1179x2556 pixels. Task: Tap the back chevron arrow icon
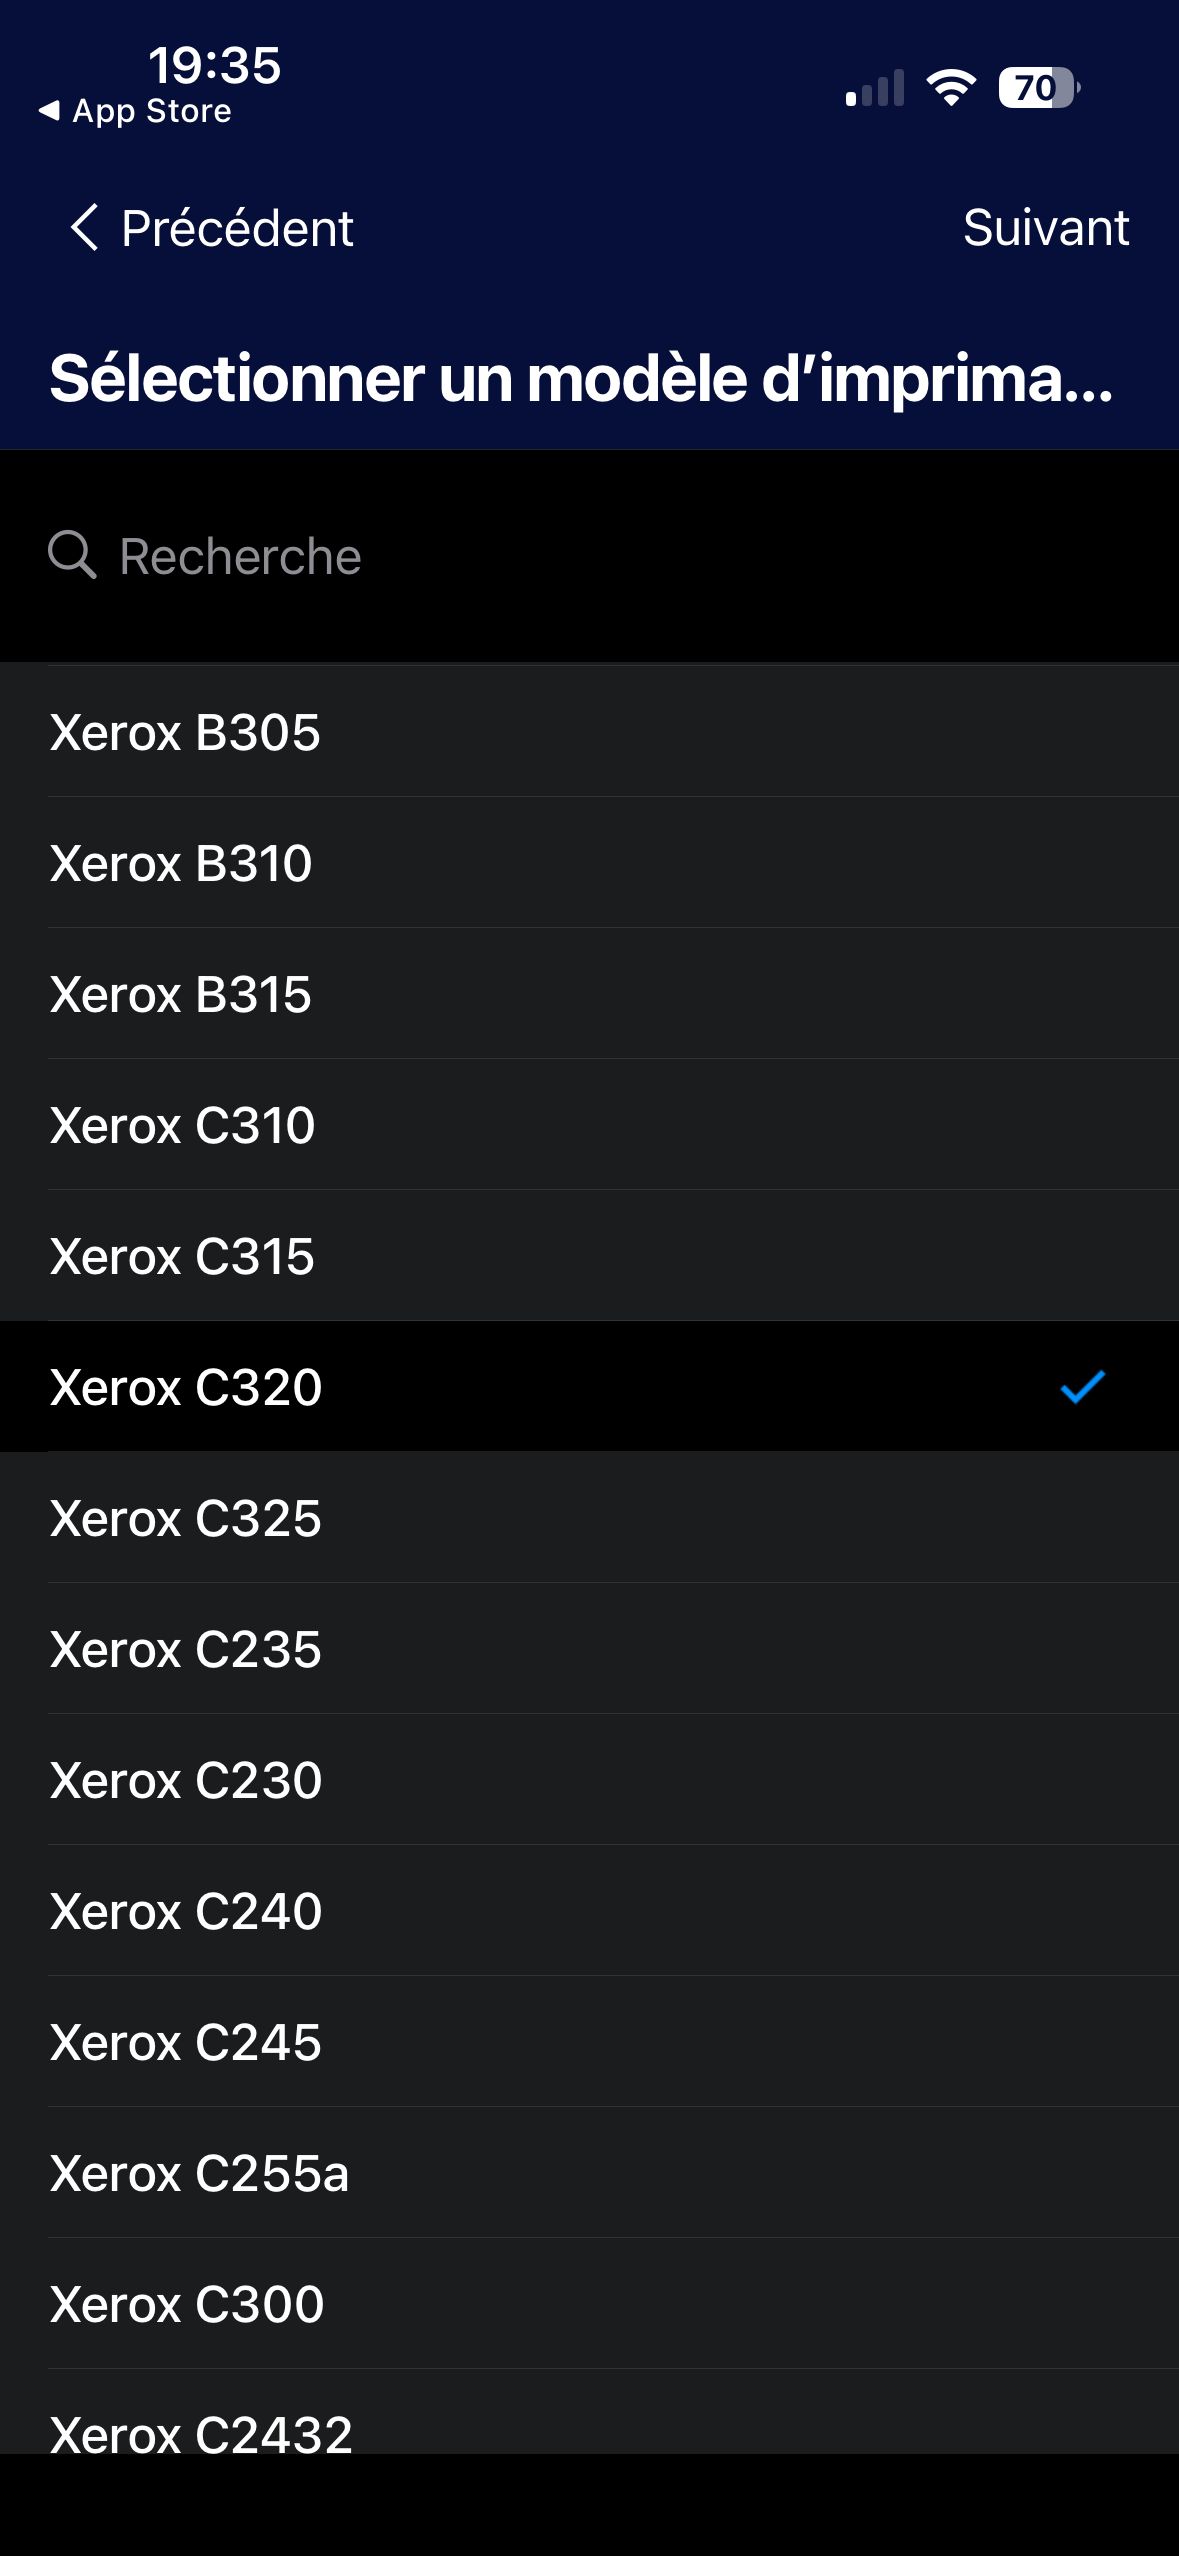point(84,227)
